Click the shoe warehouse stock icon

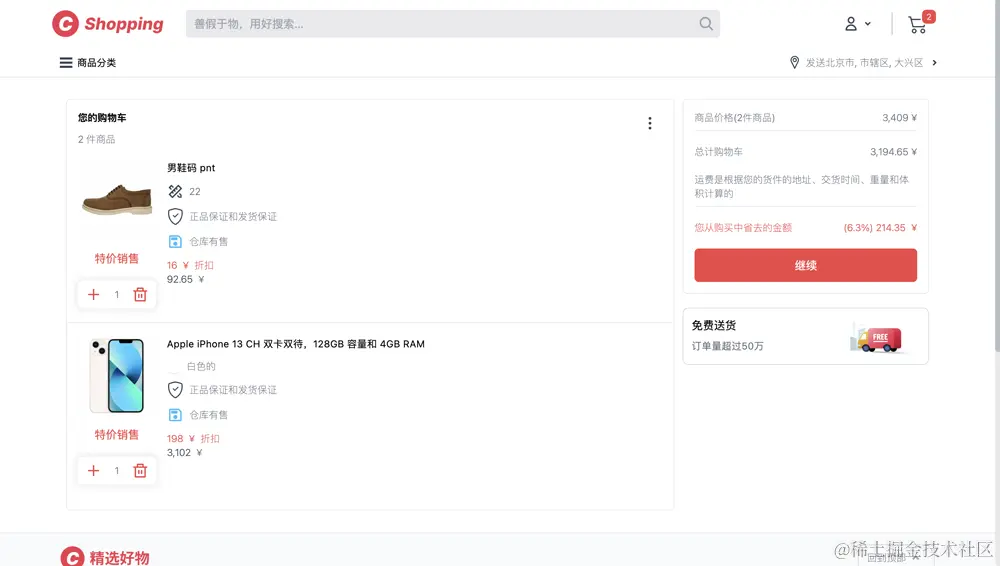click(x=175, y=241)
